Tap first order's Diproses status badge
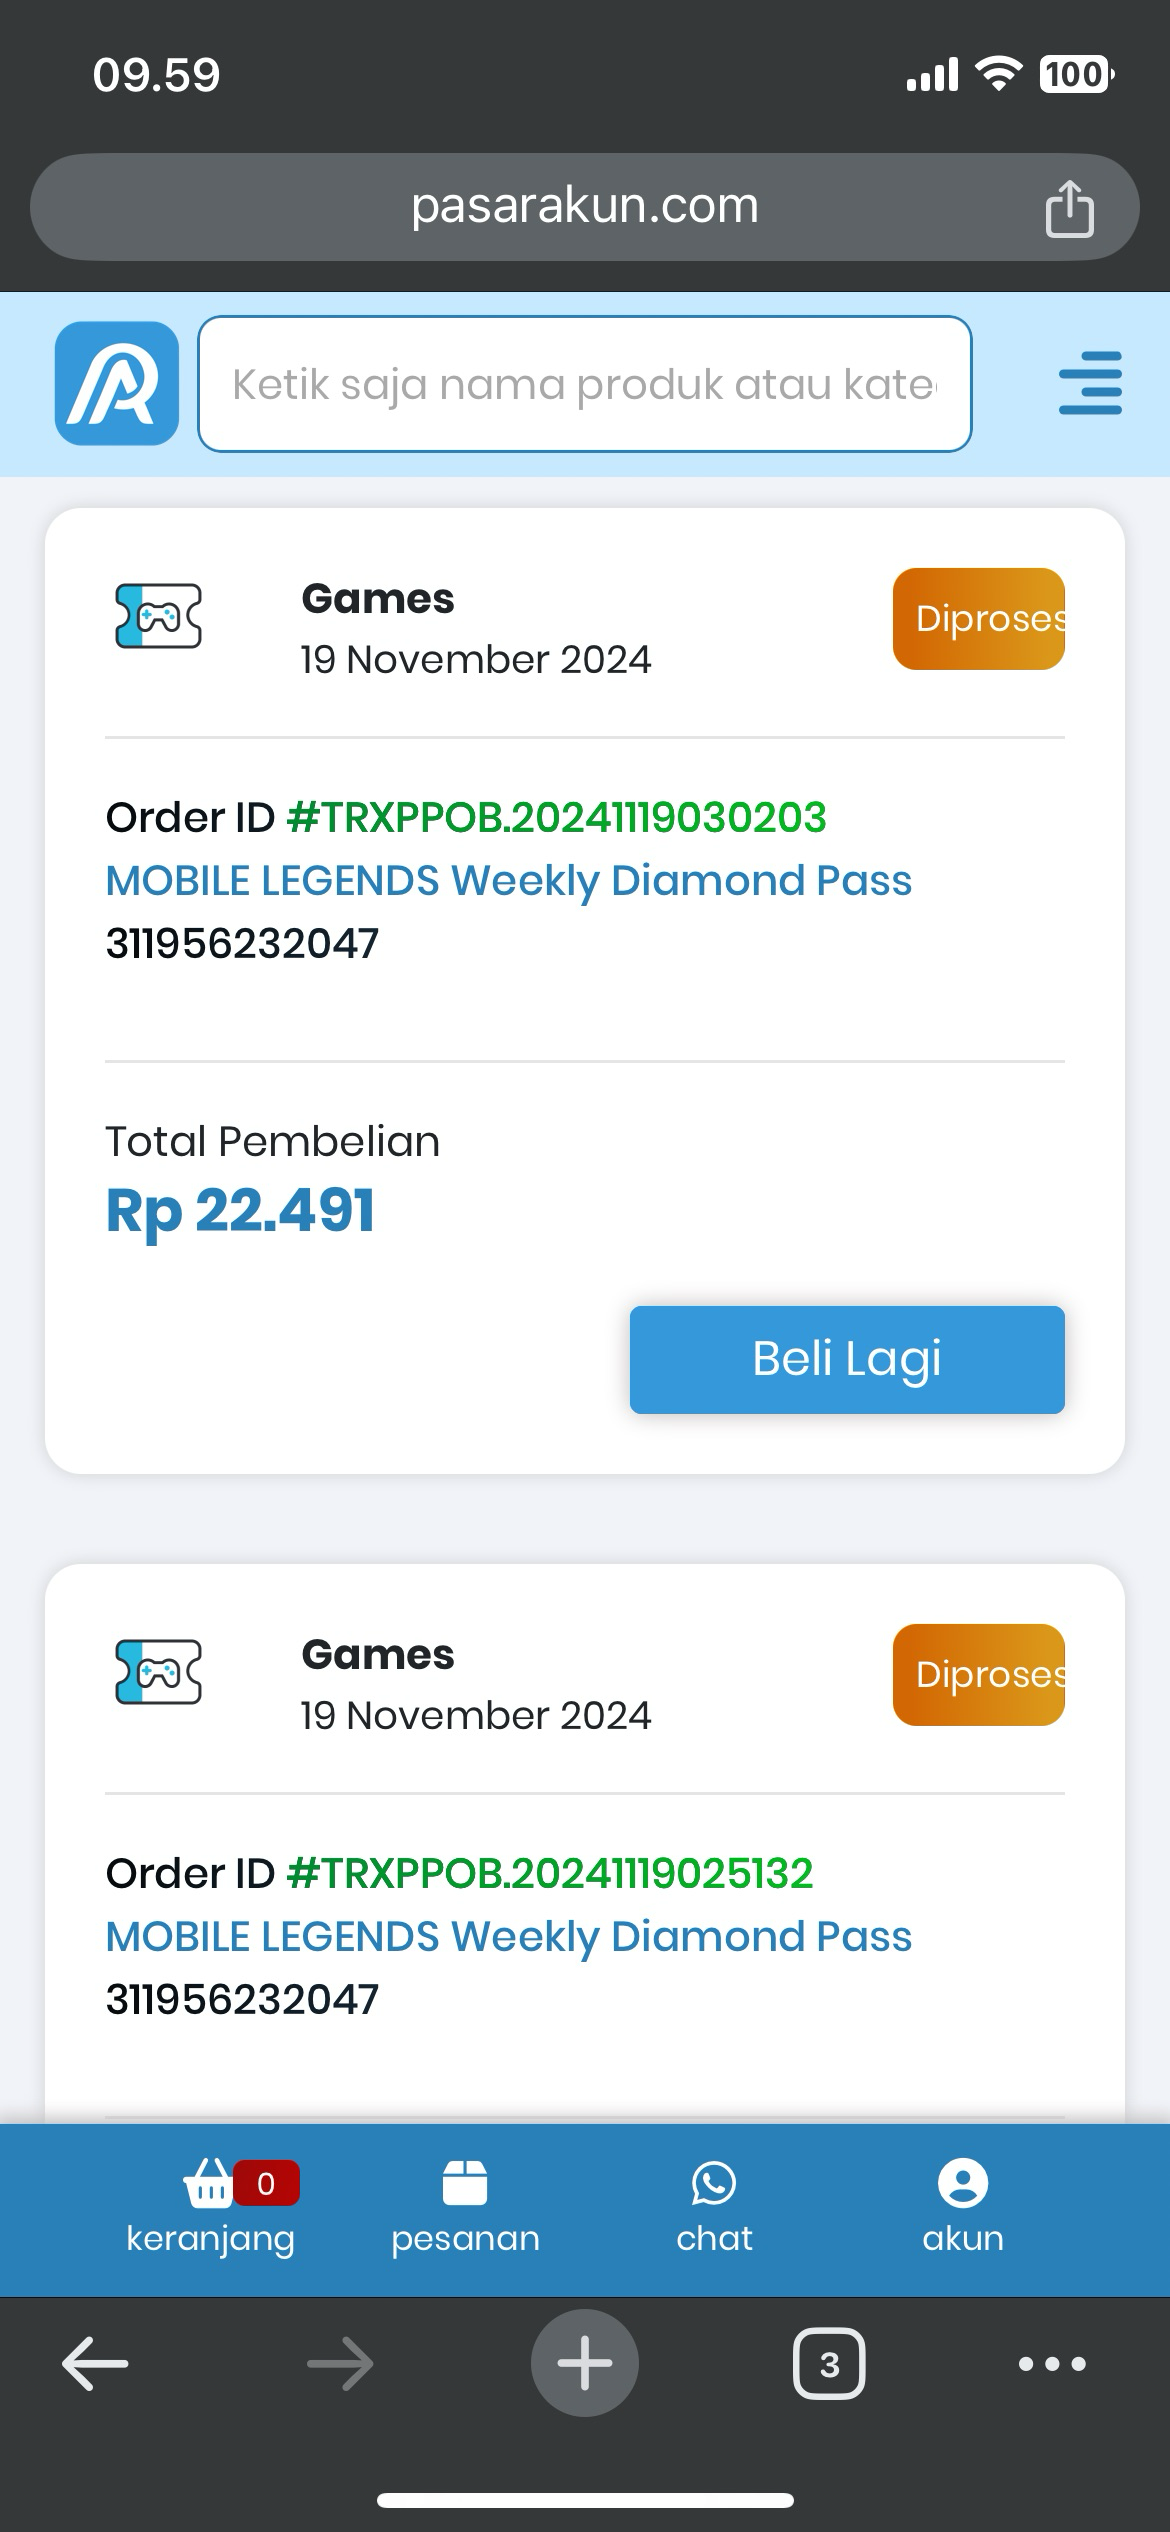This screenshot has width=1170, height=2532. 978,619
